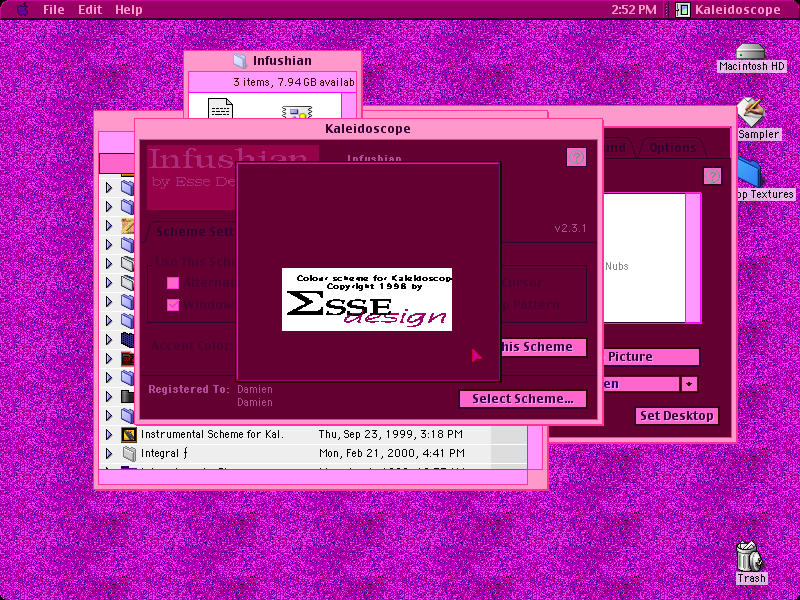Click the help question mark below the Options tab

point(712,176)
